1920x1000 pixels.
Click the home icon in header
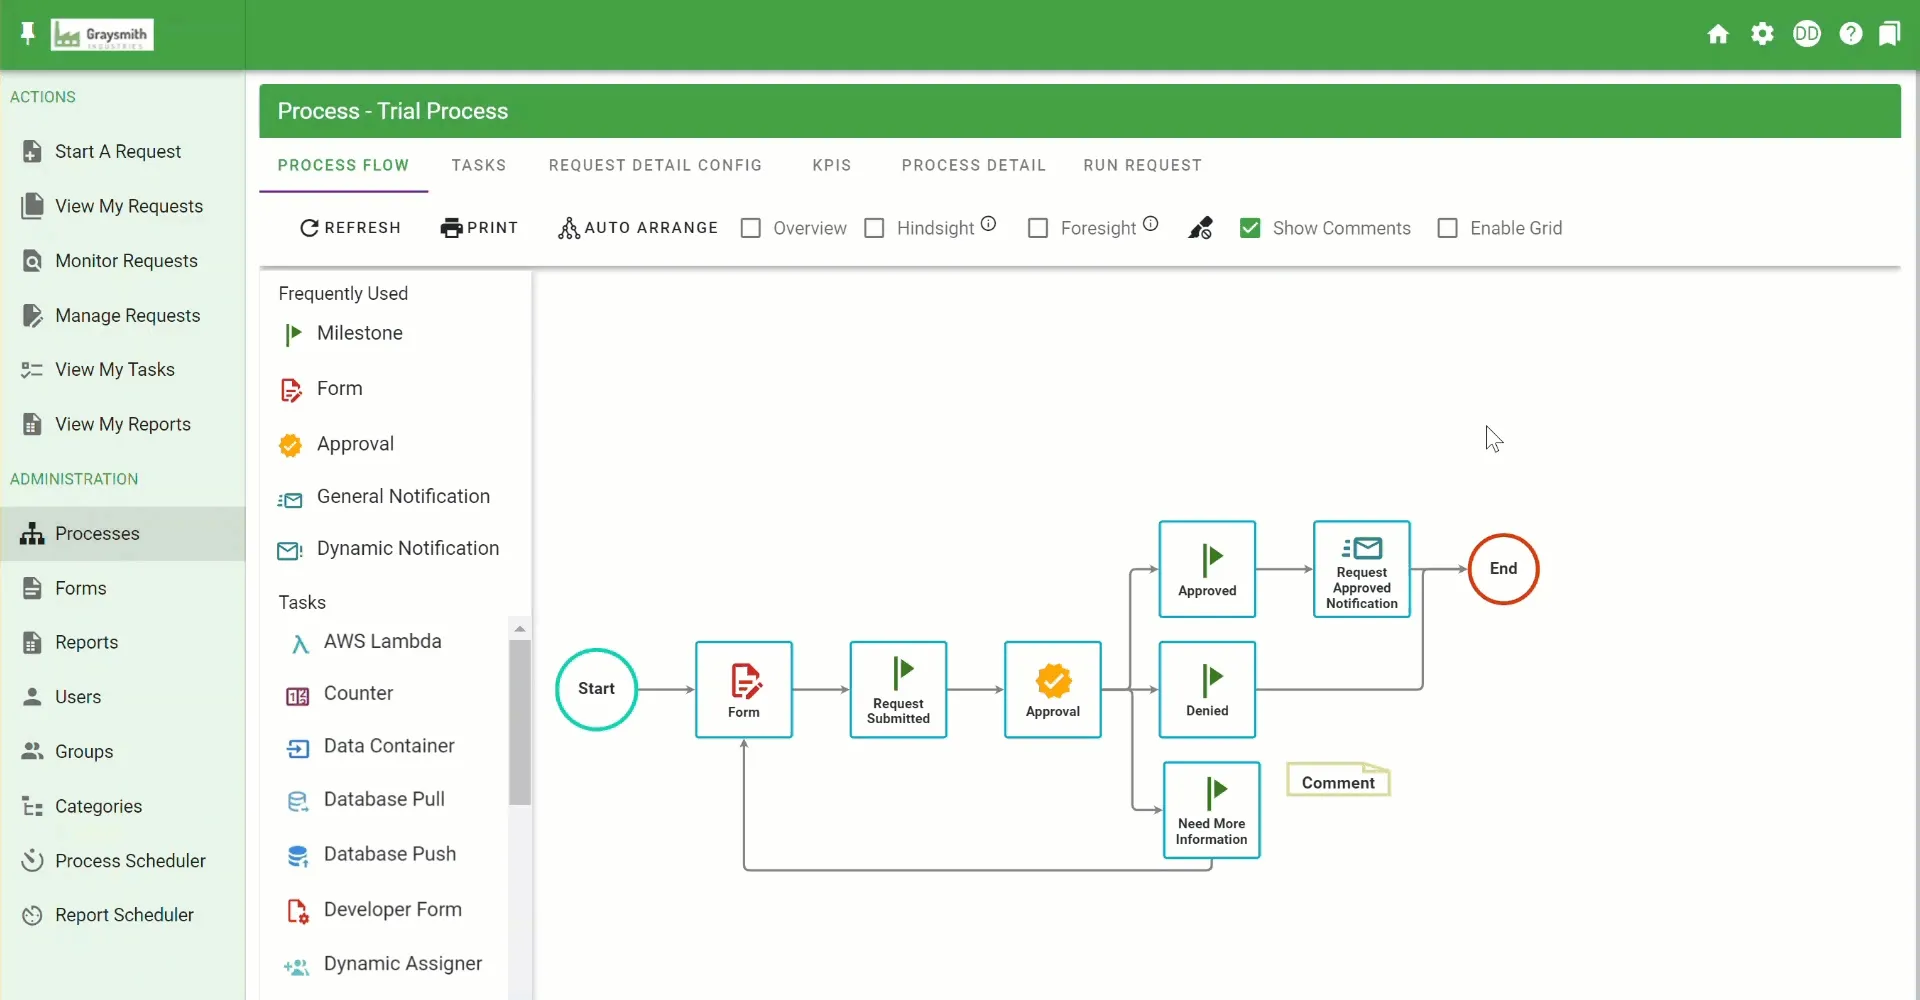pos(1718,35)
